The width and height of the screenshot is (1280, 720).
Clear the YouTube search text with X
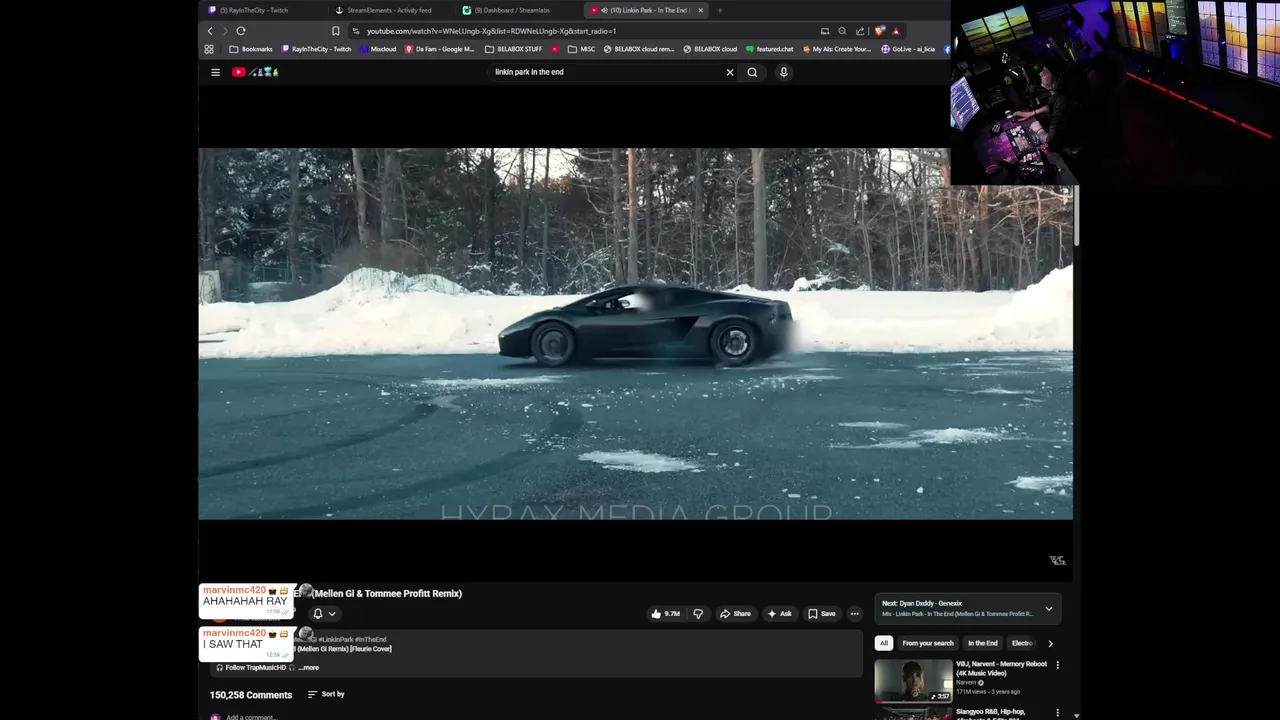click(x=730, y=72)
